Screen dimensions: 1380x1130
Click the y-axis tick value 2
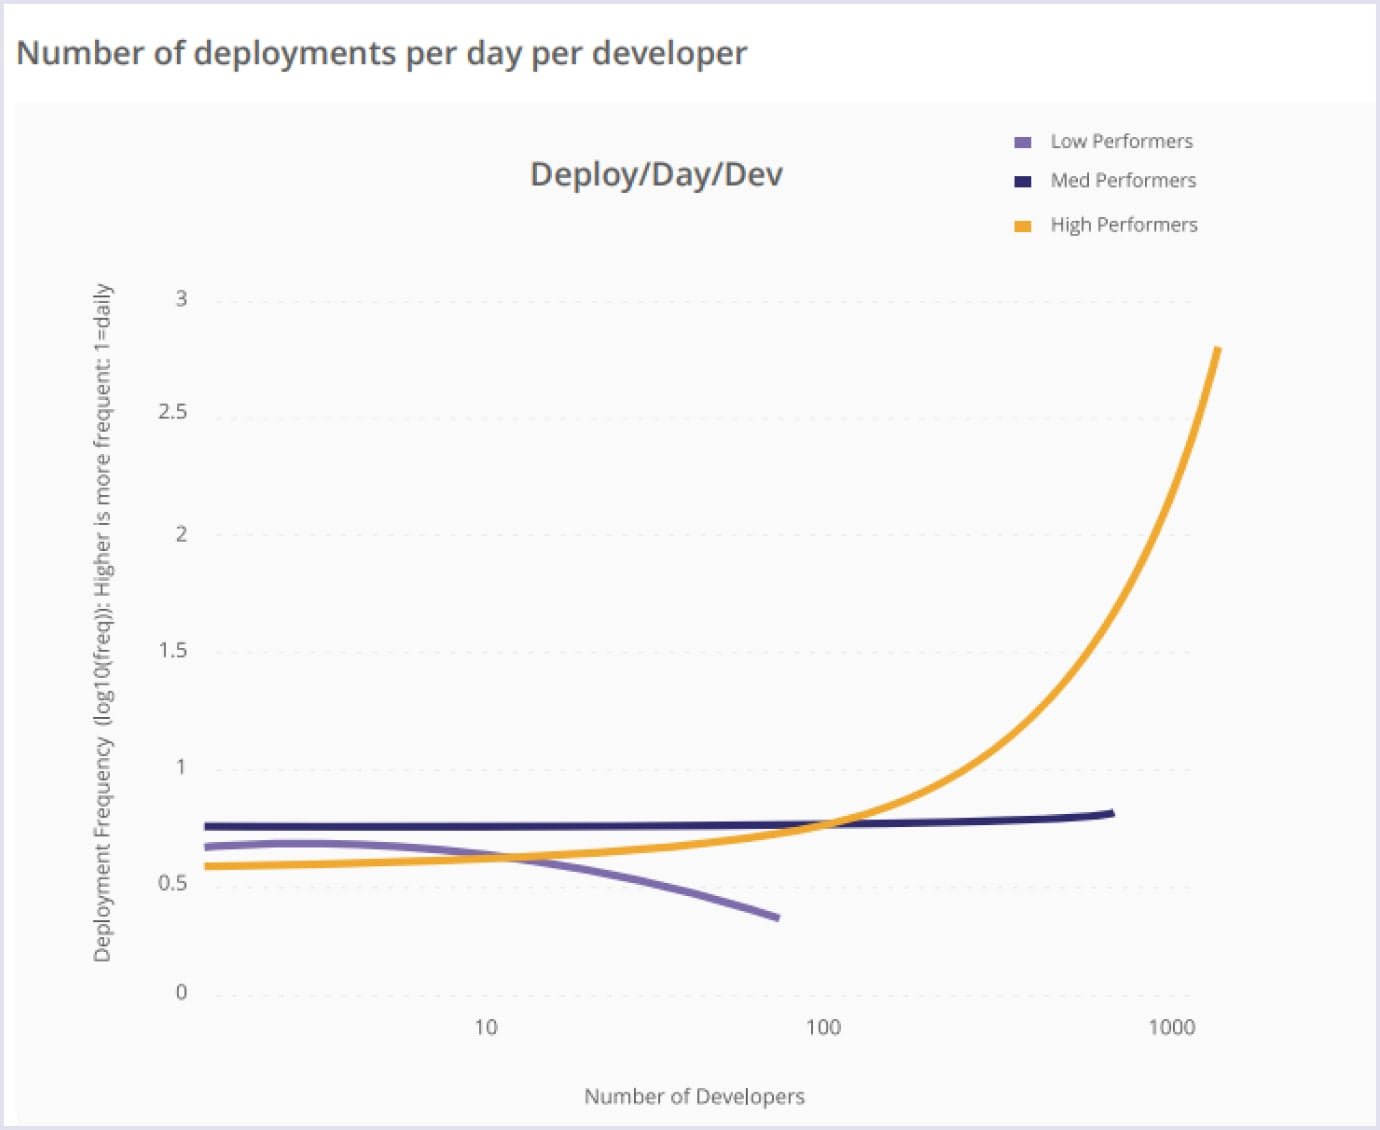pyautogui.click(x=181, y=534)
